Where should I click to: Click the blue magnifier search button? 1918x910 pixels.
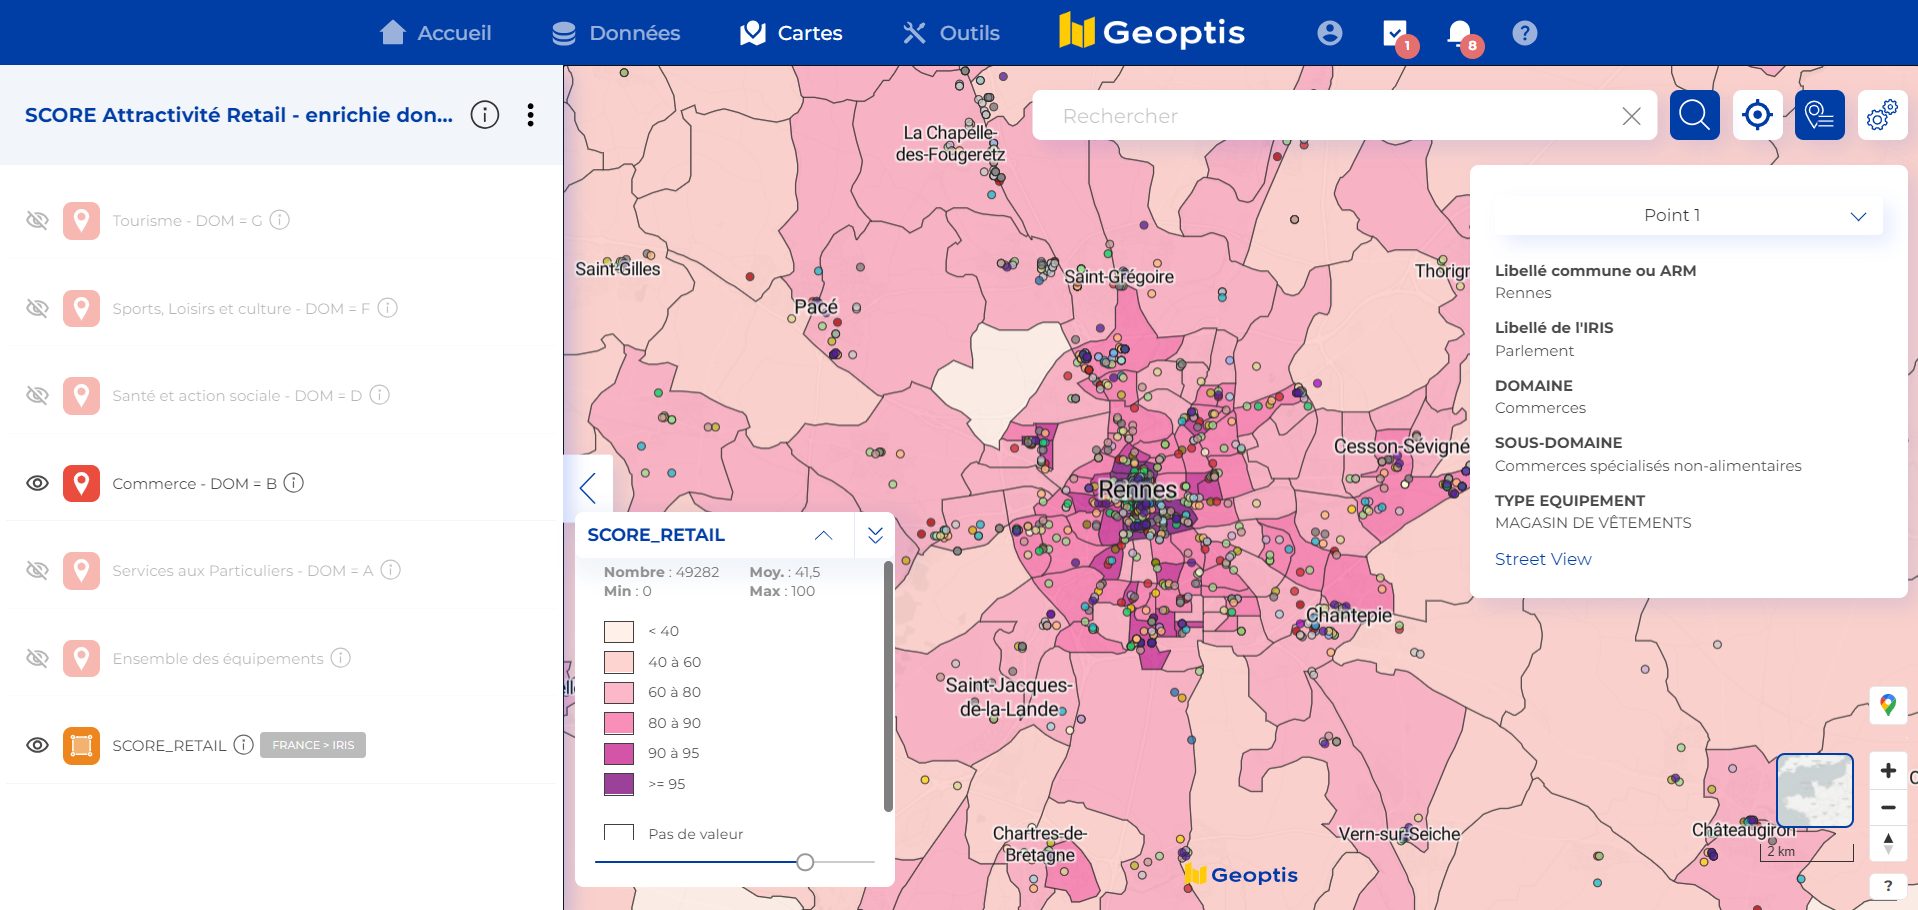pos(1694,115)
